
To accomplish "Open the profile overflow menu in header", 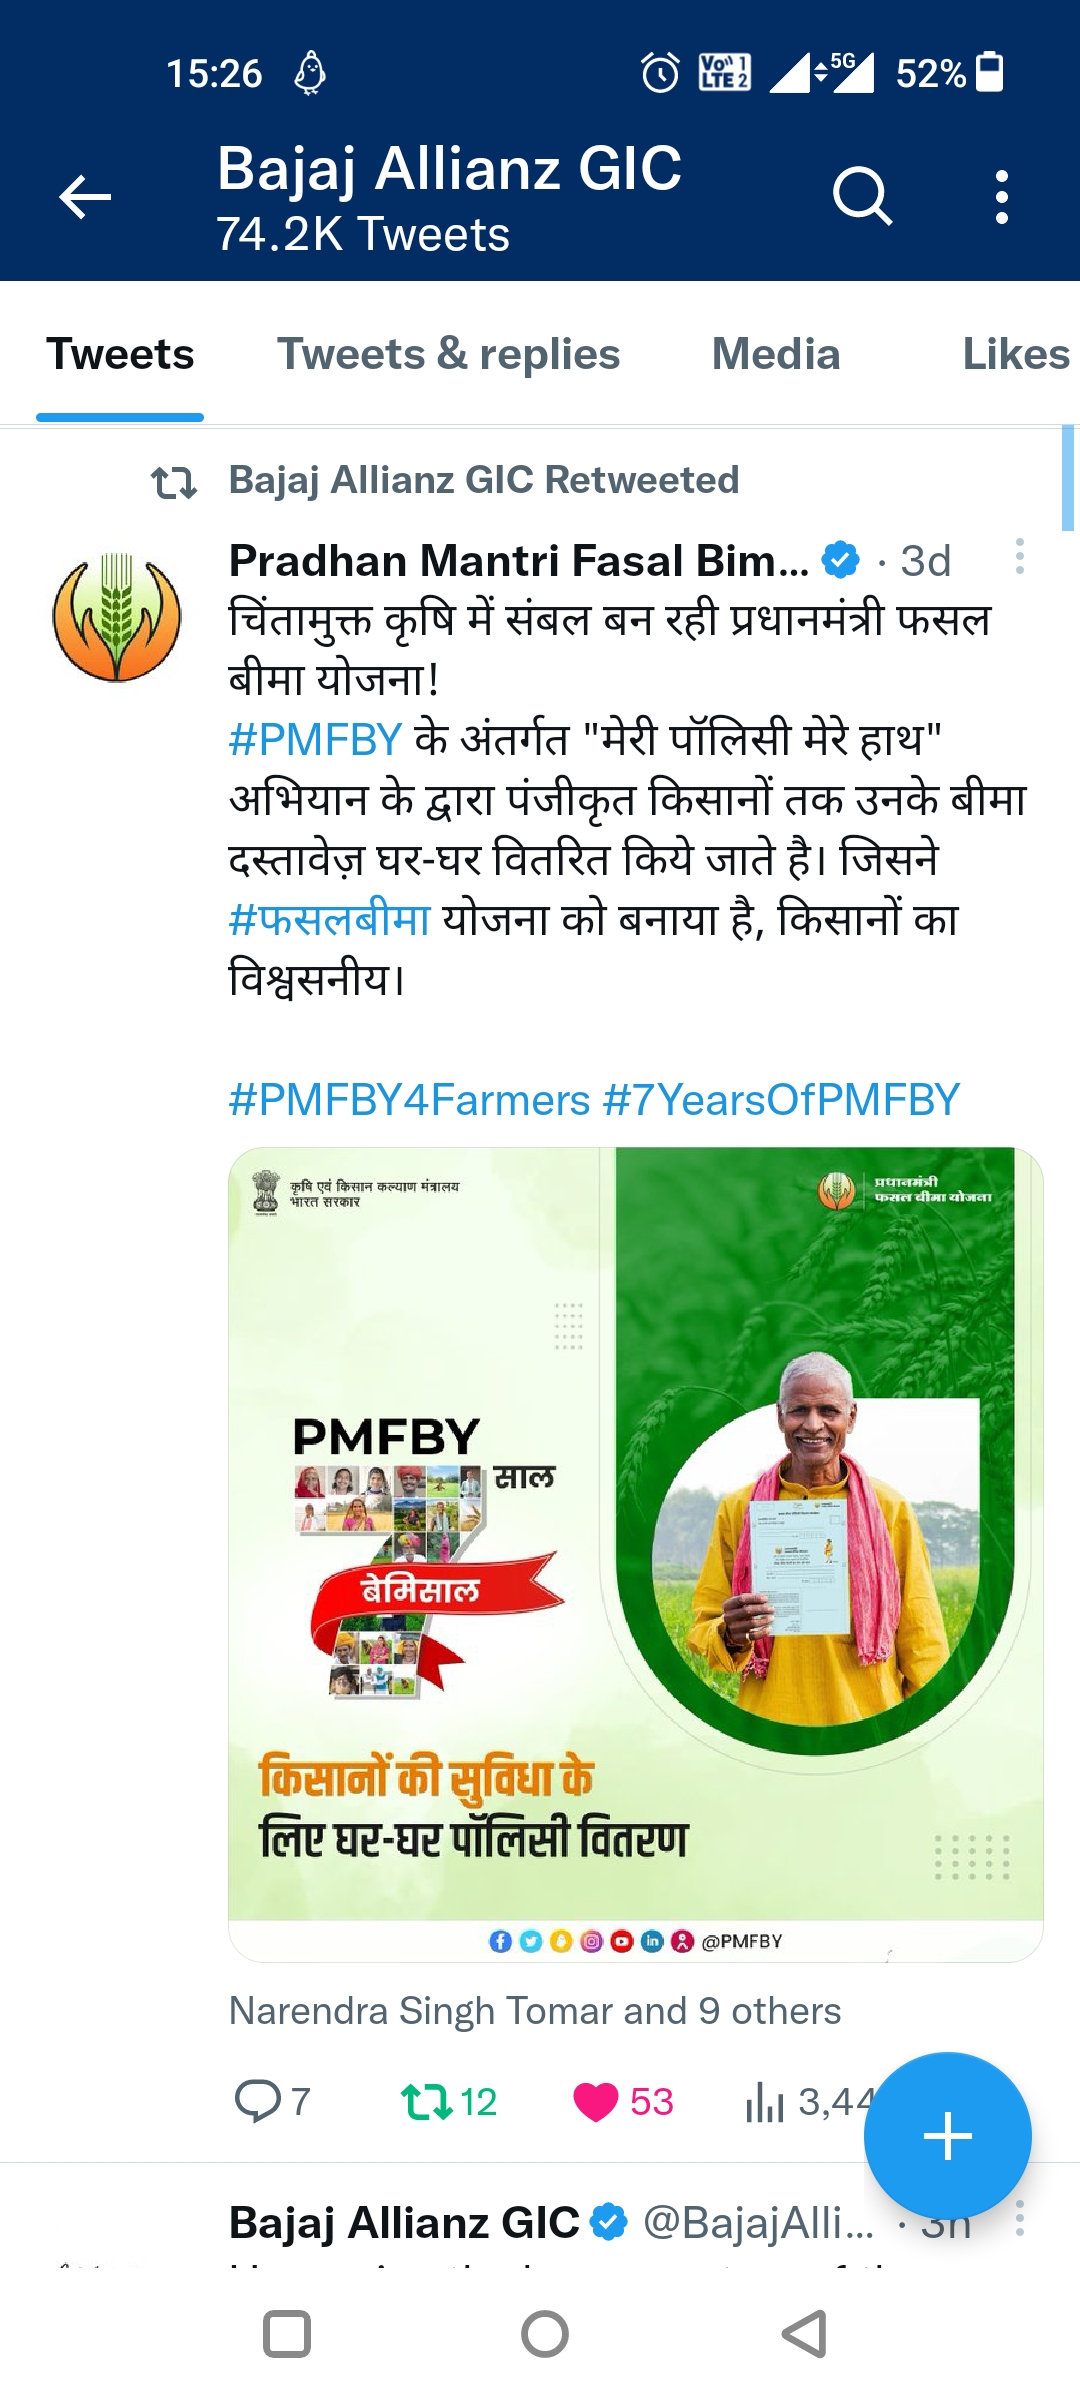I will coord(1001,196).
